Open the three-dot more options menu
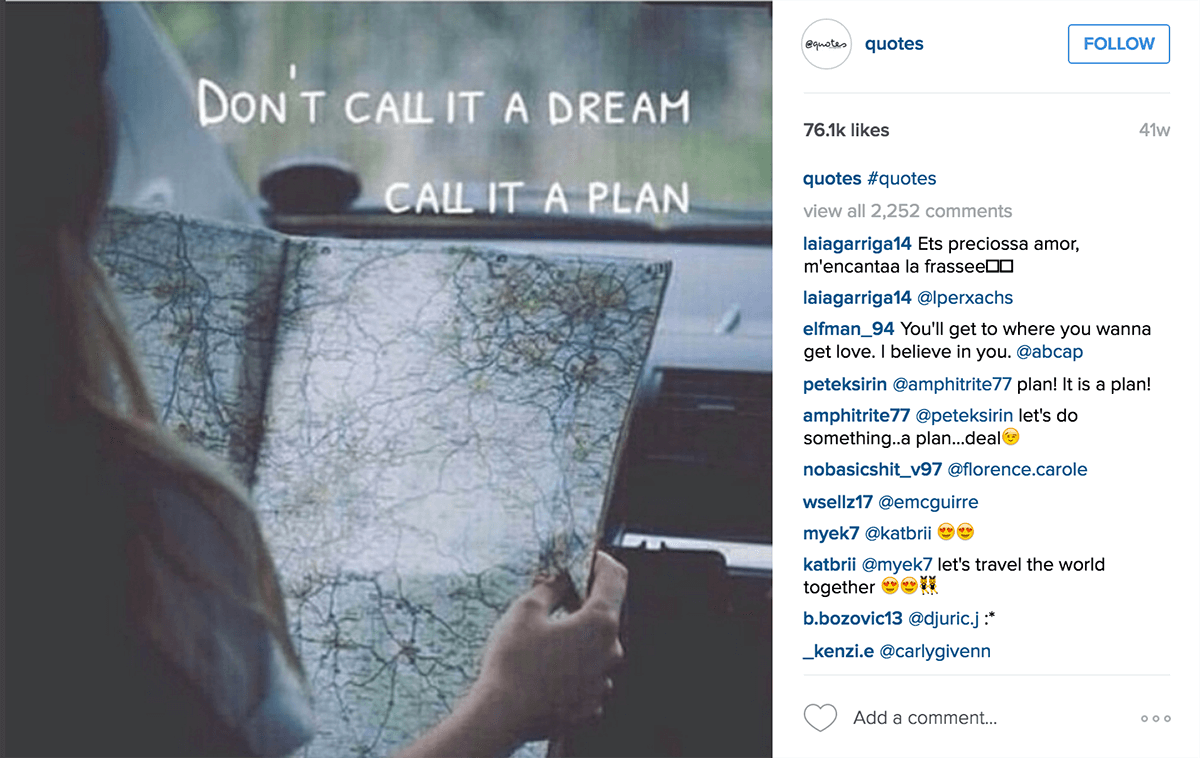Image resolution: width=1200 pixels, height=758 pixels. tap(1155, 718)
